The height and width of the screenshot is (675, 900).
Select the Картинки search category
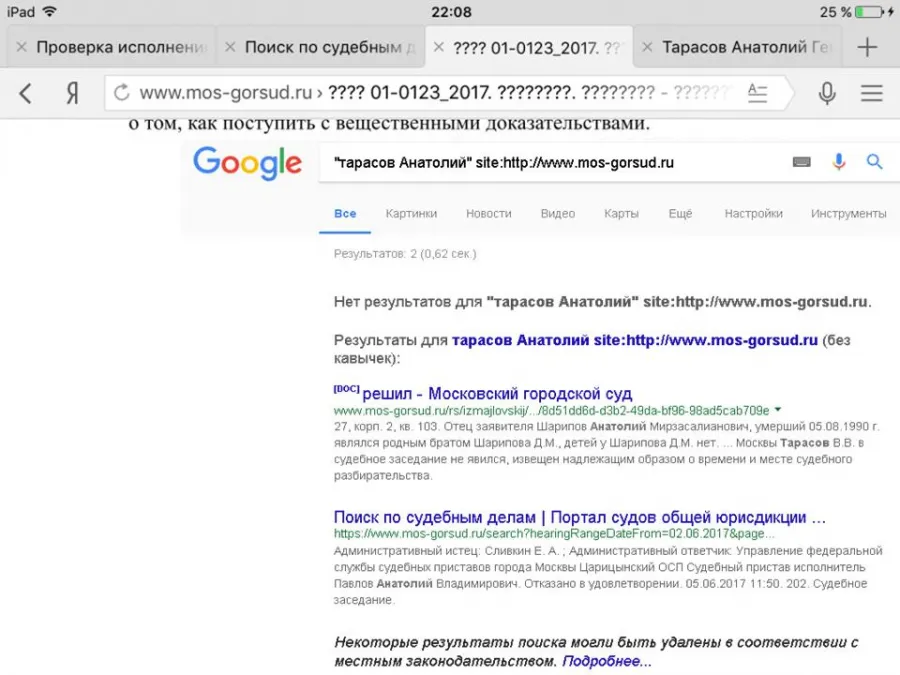click(411, 214)
